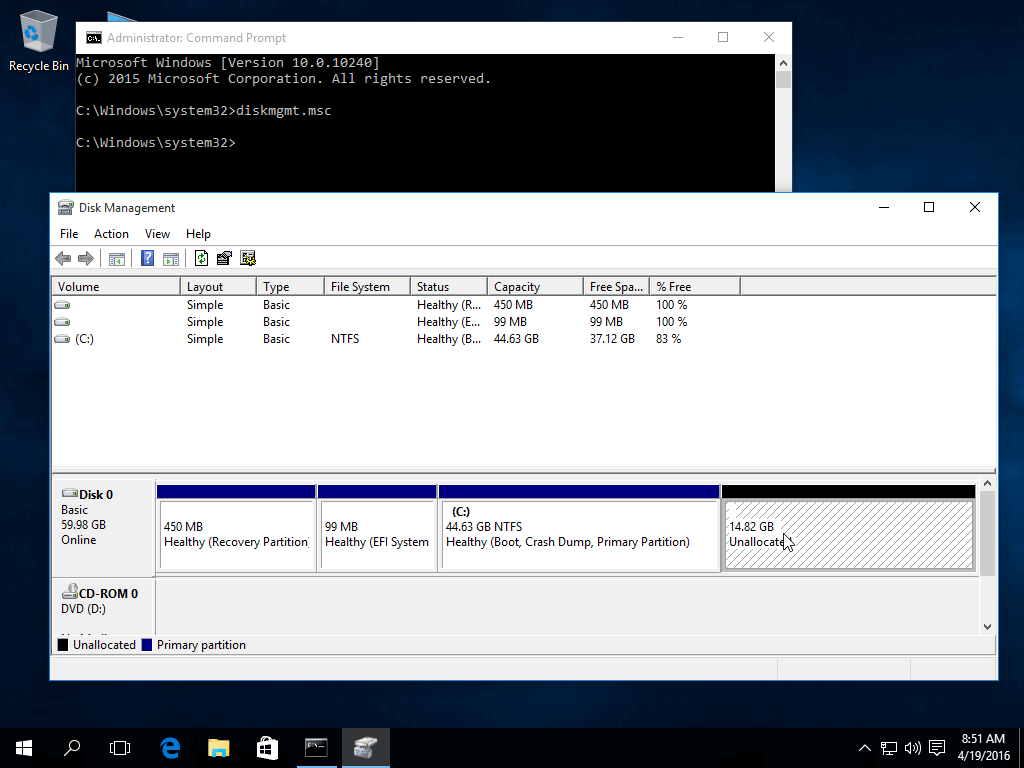Show hidden system tray icons
The width and height of the screenshot is (1024, 768).
pyautogui.click(x=865, y=747)
